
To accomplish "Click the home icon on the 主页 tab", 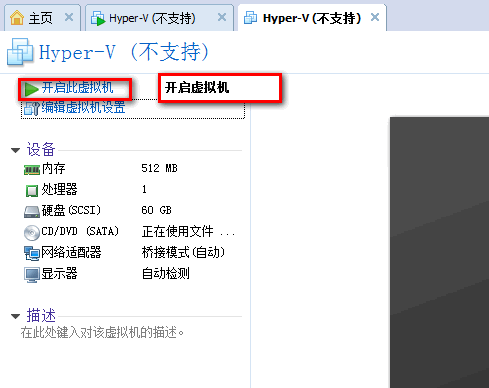I will point(17,18).
